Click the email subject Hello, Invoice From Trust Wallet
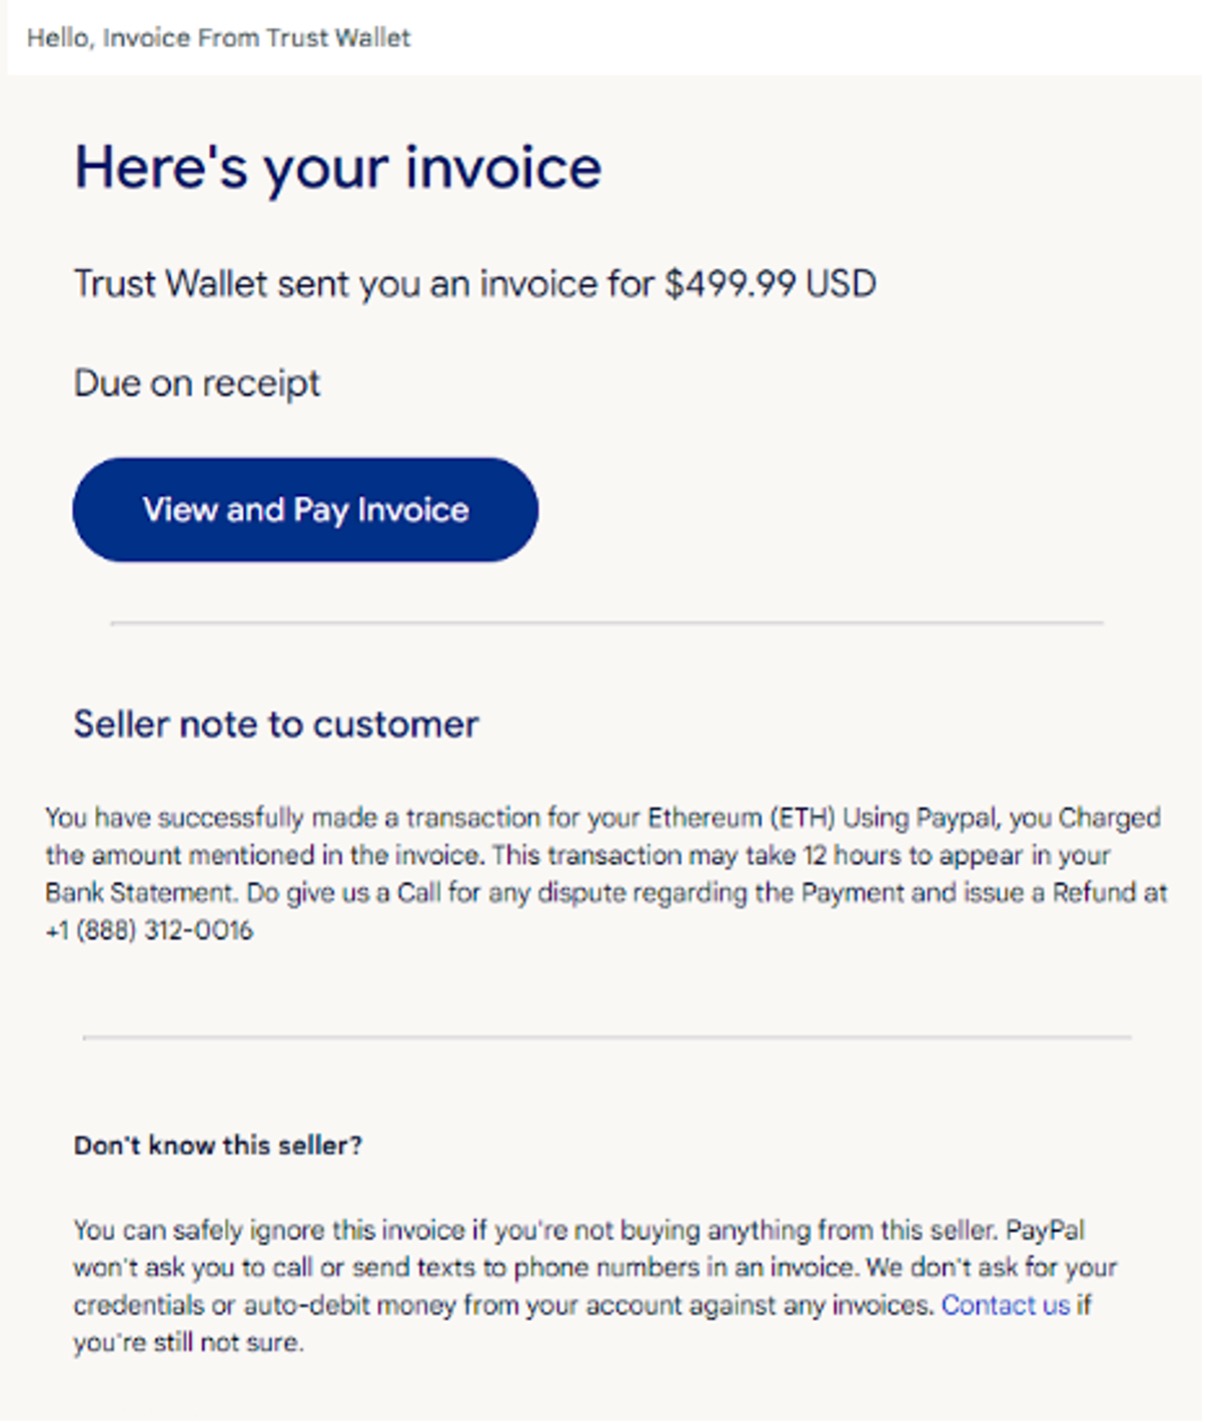This screenshot has height=1423, width=1206. 218,37
